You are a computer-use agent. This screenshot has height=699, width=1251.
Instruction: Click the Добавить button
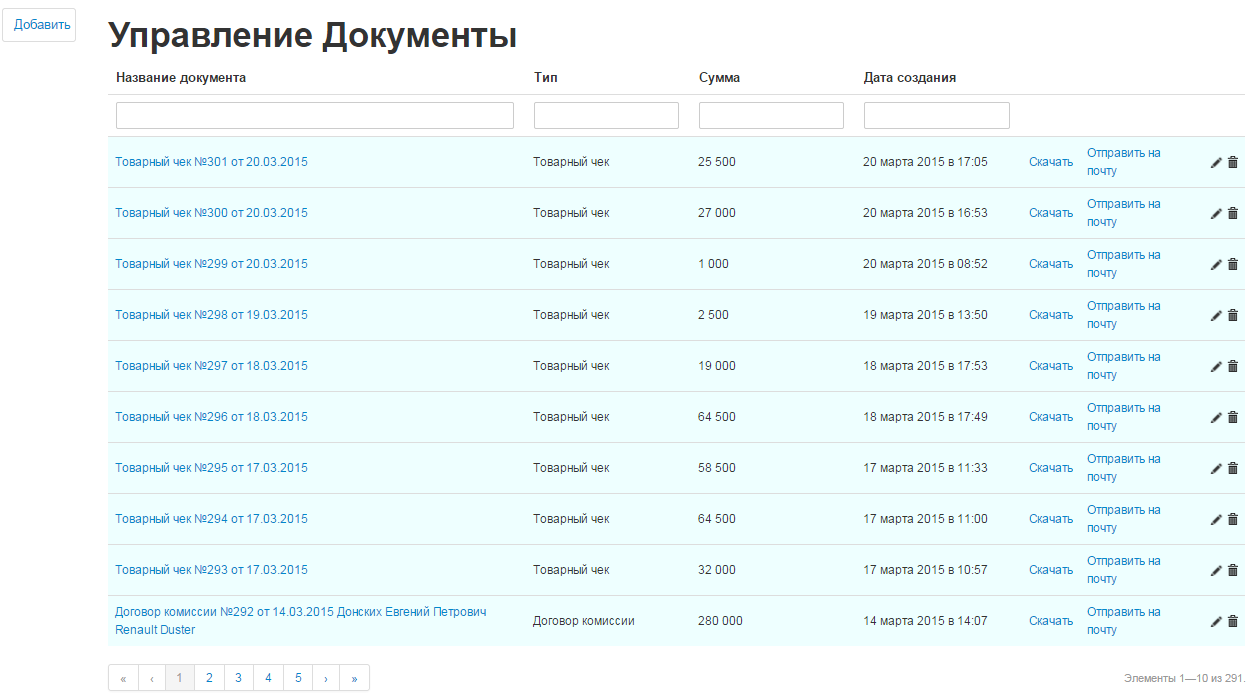pos(39,25)
